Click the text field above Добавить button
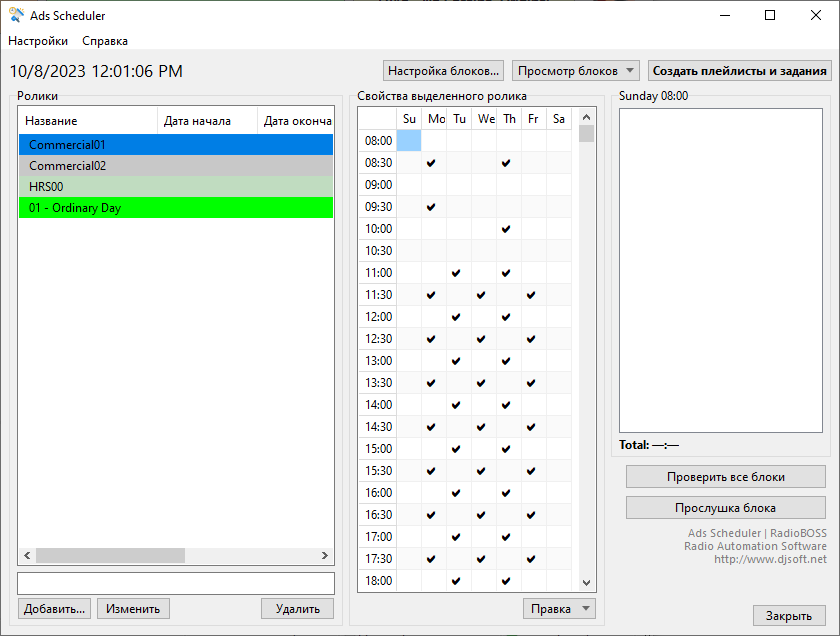The image size is (840, 636). click(x=176, y=583)
